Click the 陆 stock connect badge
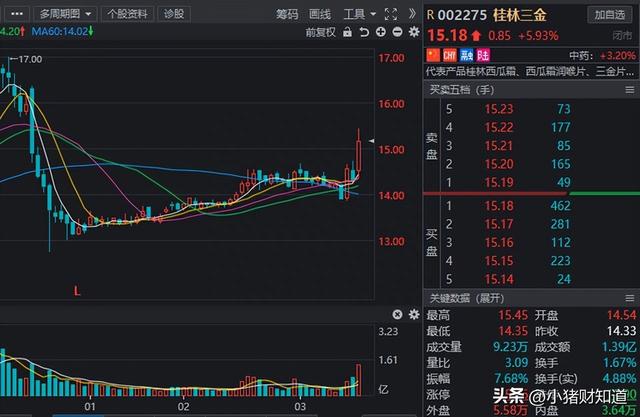The width and height of the screenshot is (640, 417). point(483,55)
